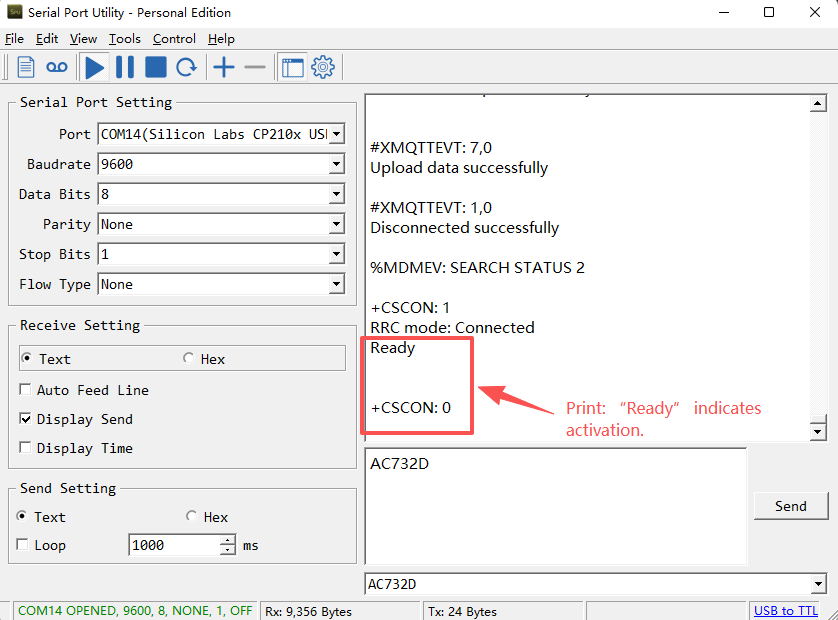838x620 pixels.
Task: Click the '#XMQTTEVT: 7,0' log line
Action: pyautogui.click(x=431, y=148)
